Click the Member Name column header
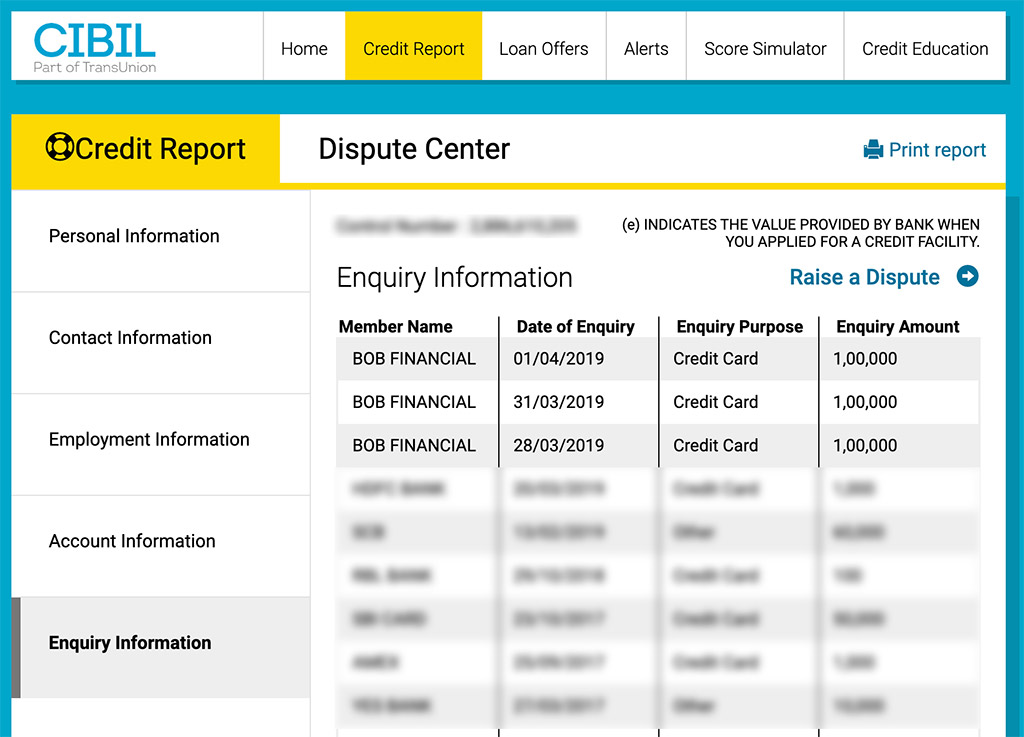 click(x=396, y=326)
